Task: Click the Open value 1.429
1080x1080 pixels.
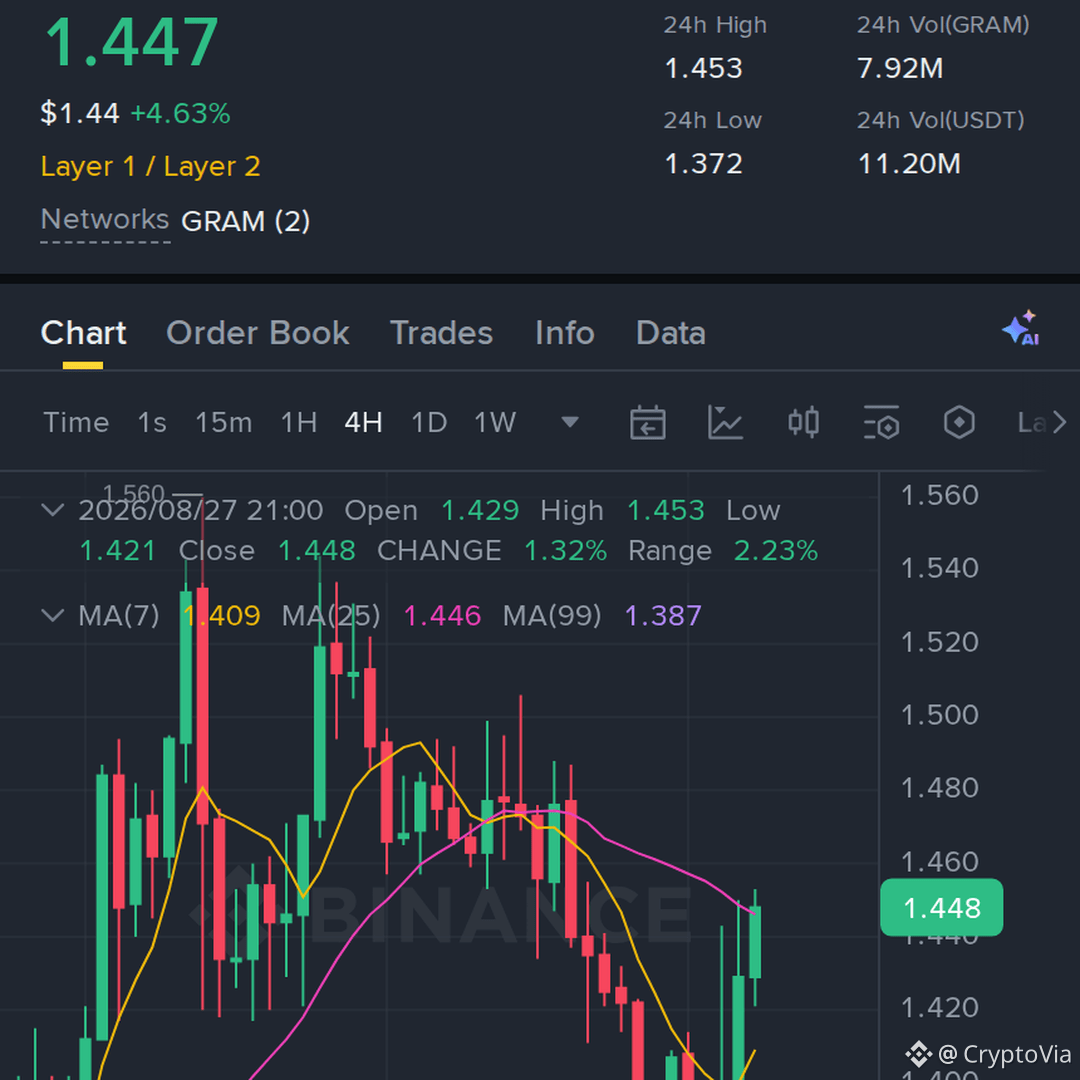Action: [480, 510]
